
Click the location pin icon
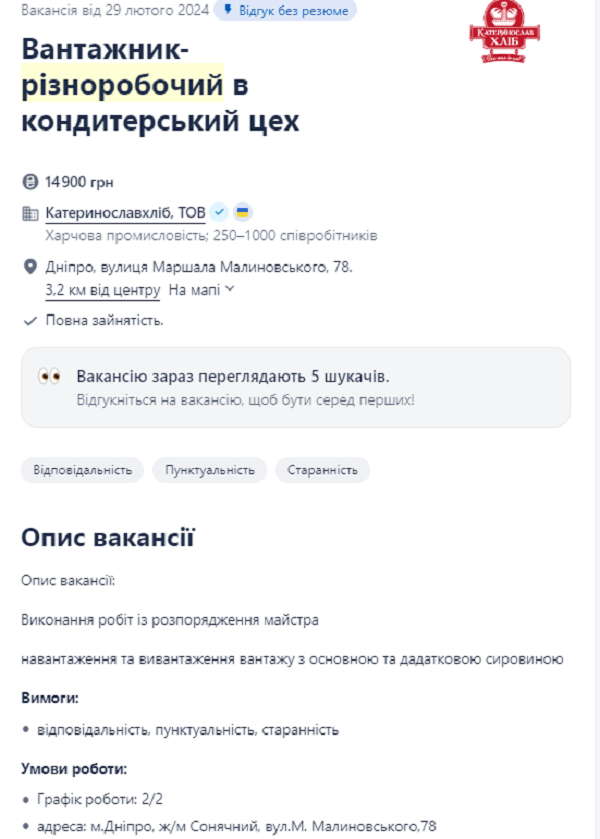tap(29, 267)
